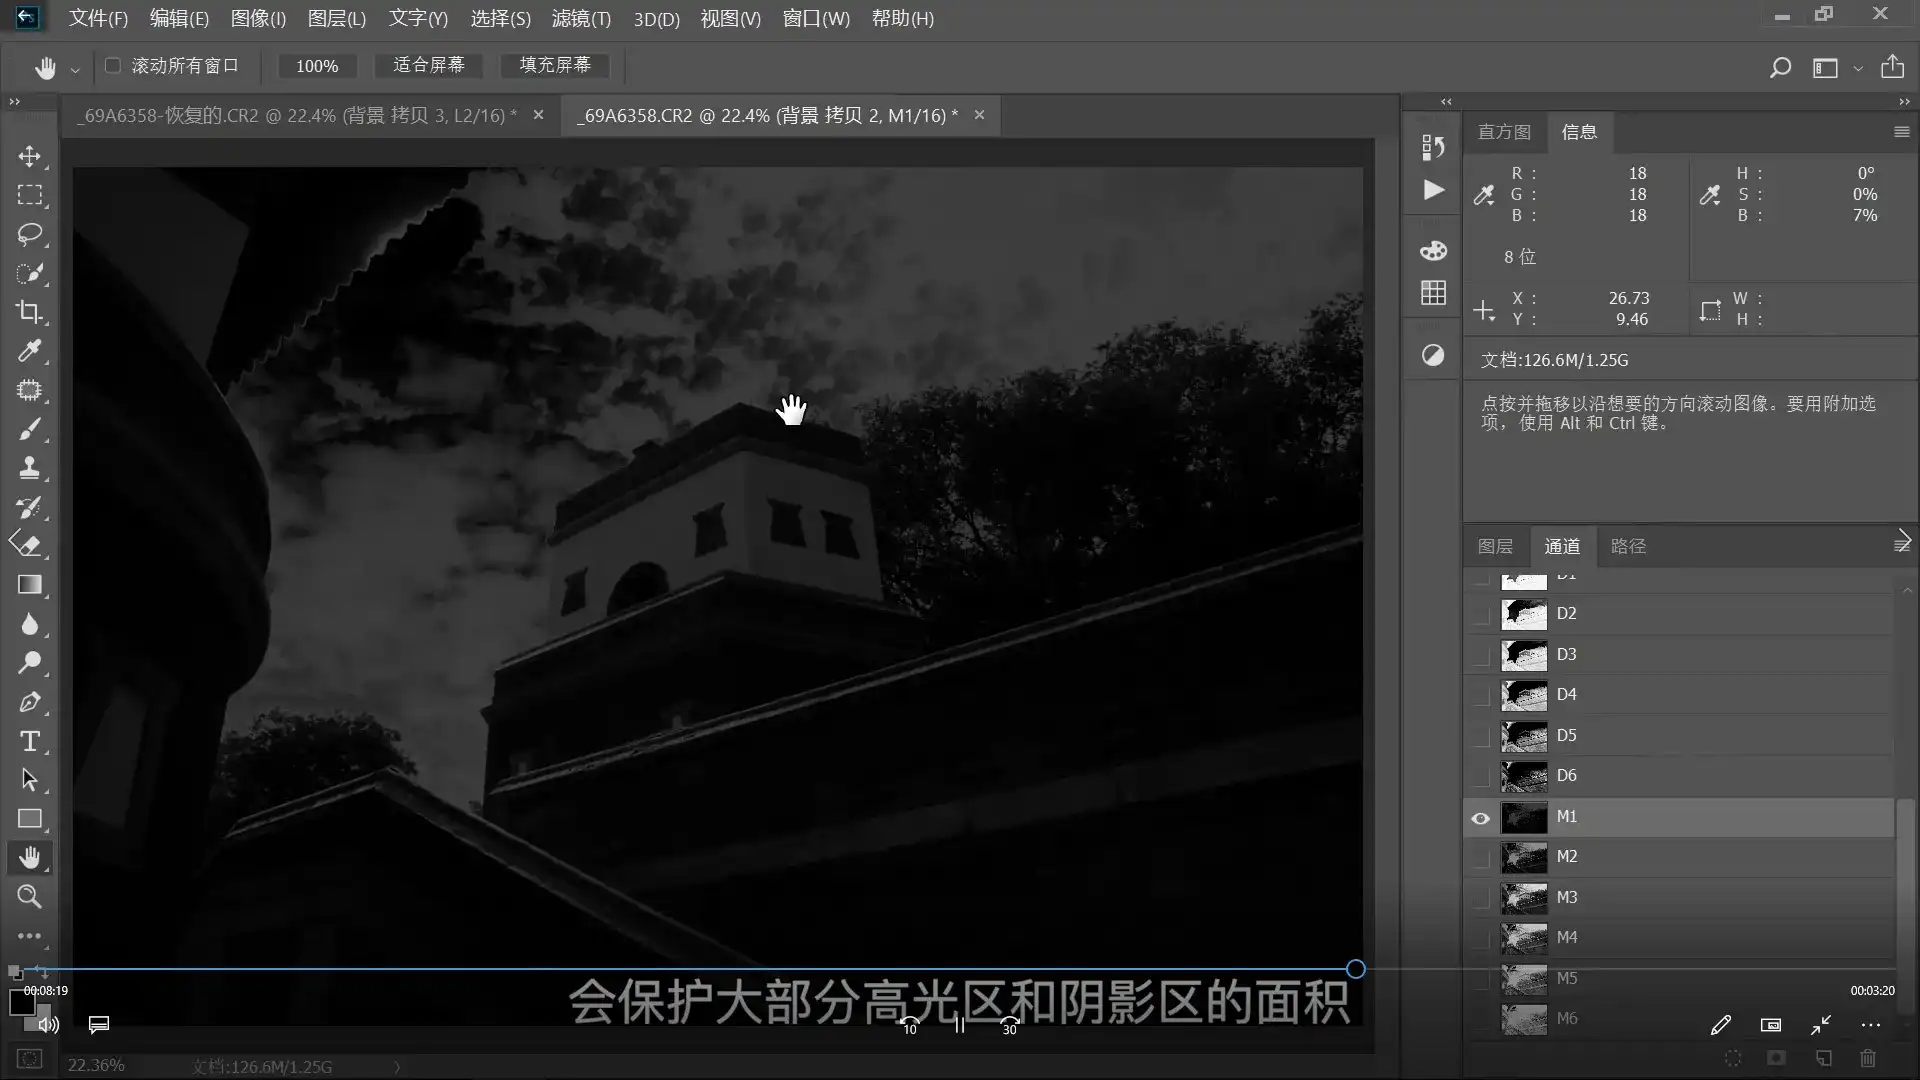Select the Horizontal Type tool

click(x=30, y=742)
